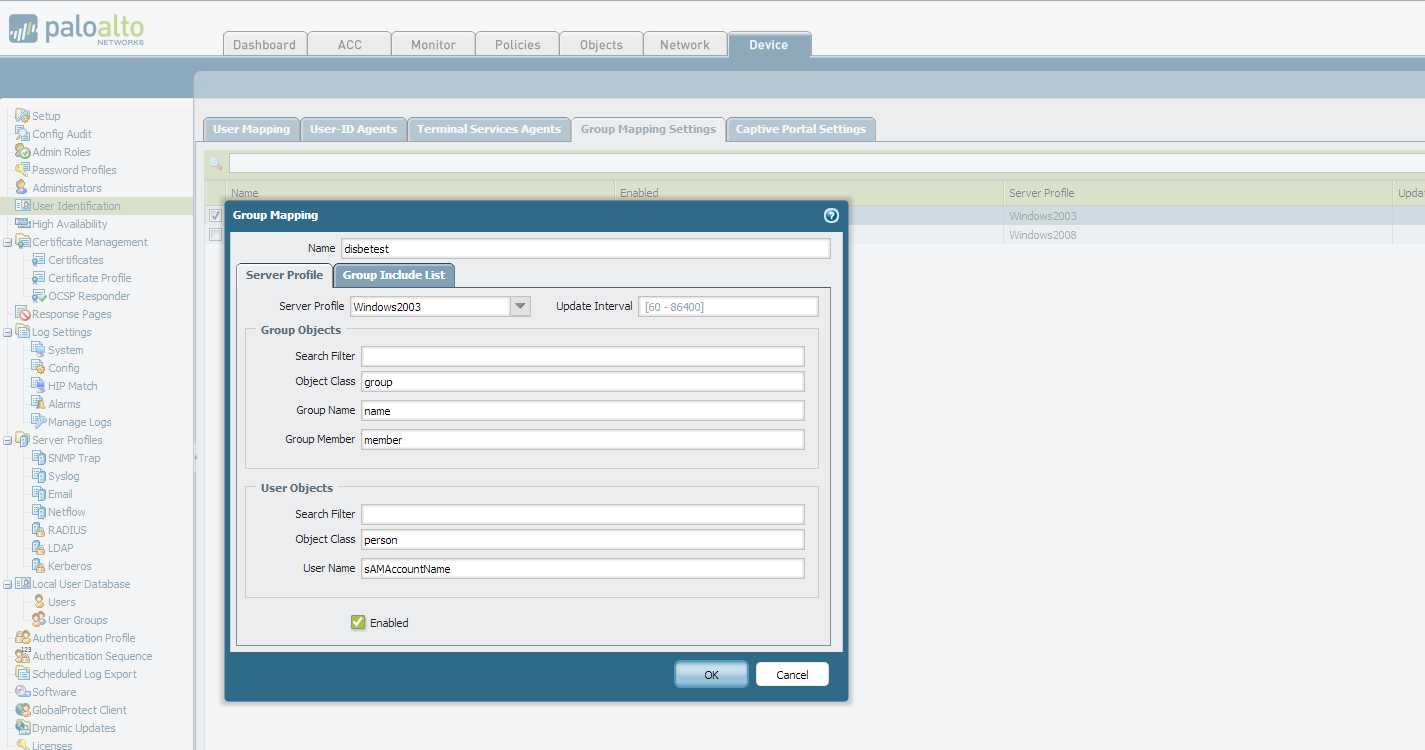The height and width of the screenshot is (750, 1425).
Task: Click the Certificate Profile icon
Action: (x=39, y=278)
